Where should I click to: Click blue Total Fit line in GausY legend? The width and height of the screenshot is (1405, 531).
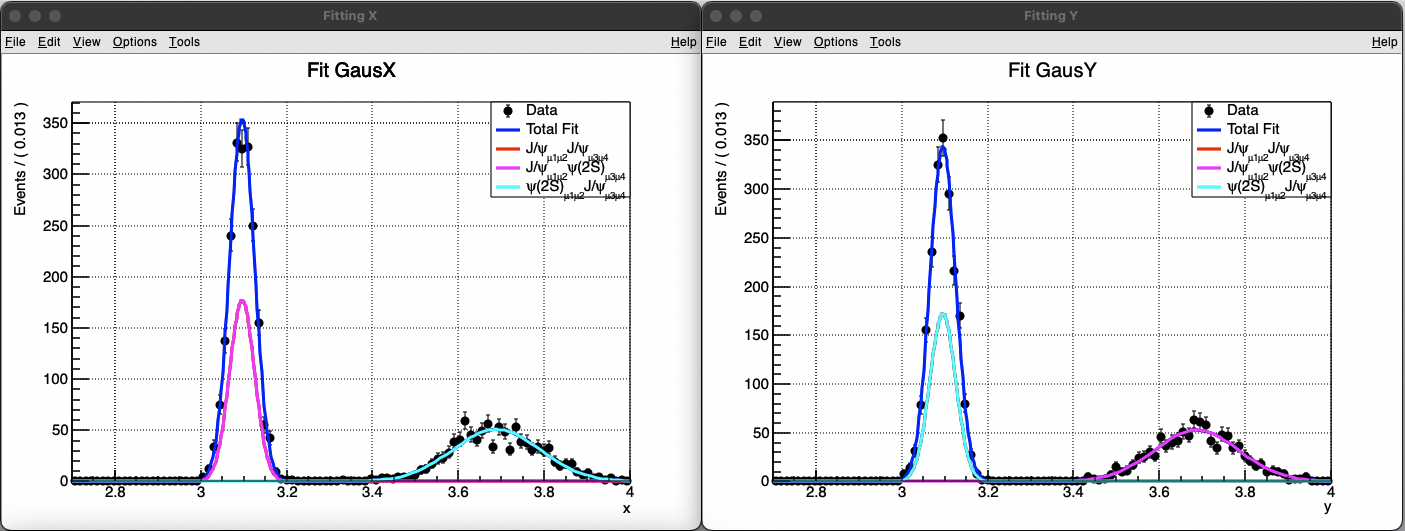pos(1209,129)
